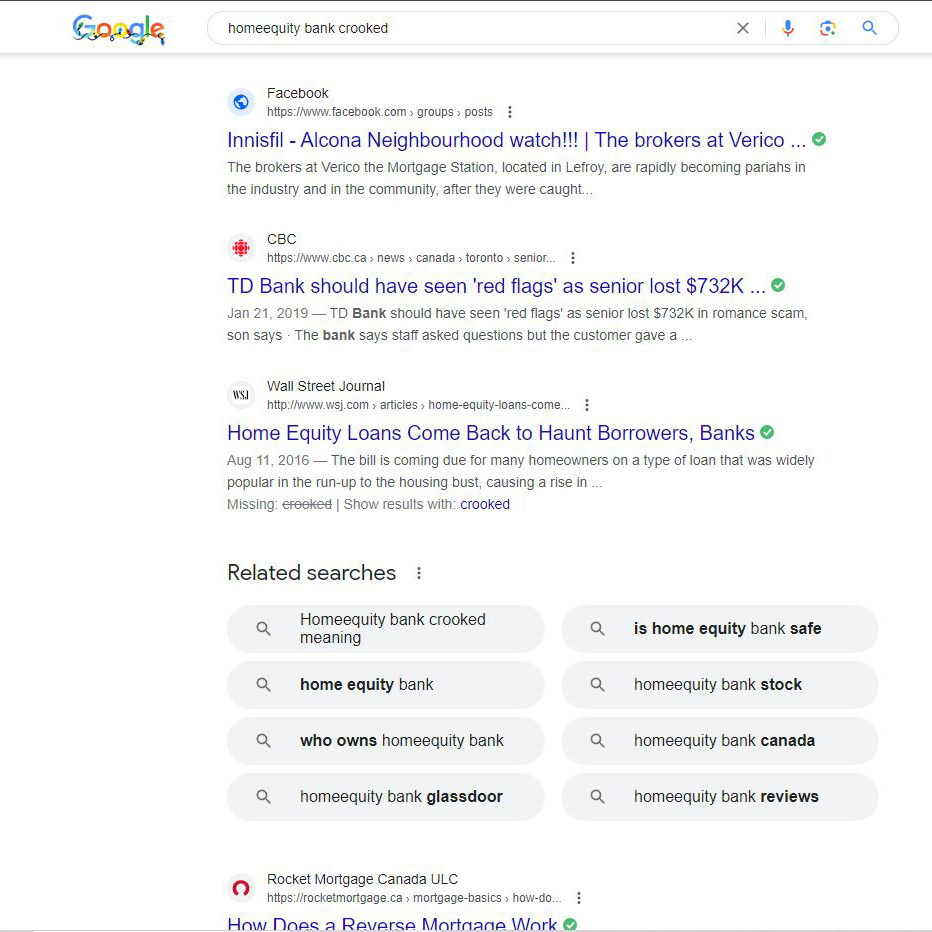
Task: Search 'Homeequity bank crooked meaning' suggestion
Action: point(386,628)
